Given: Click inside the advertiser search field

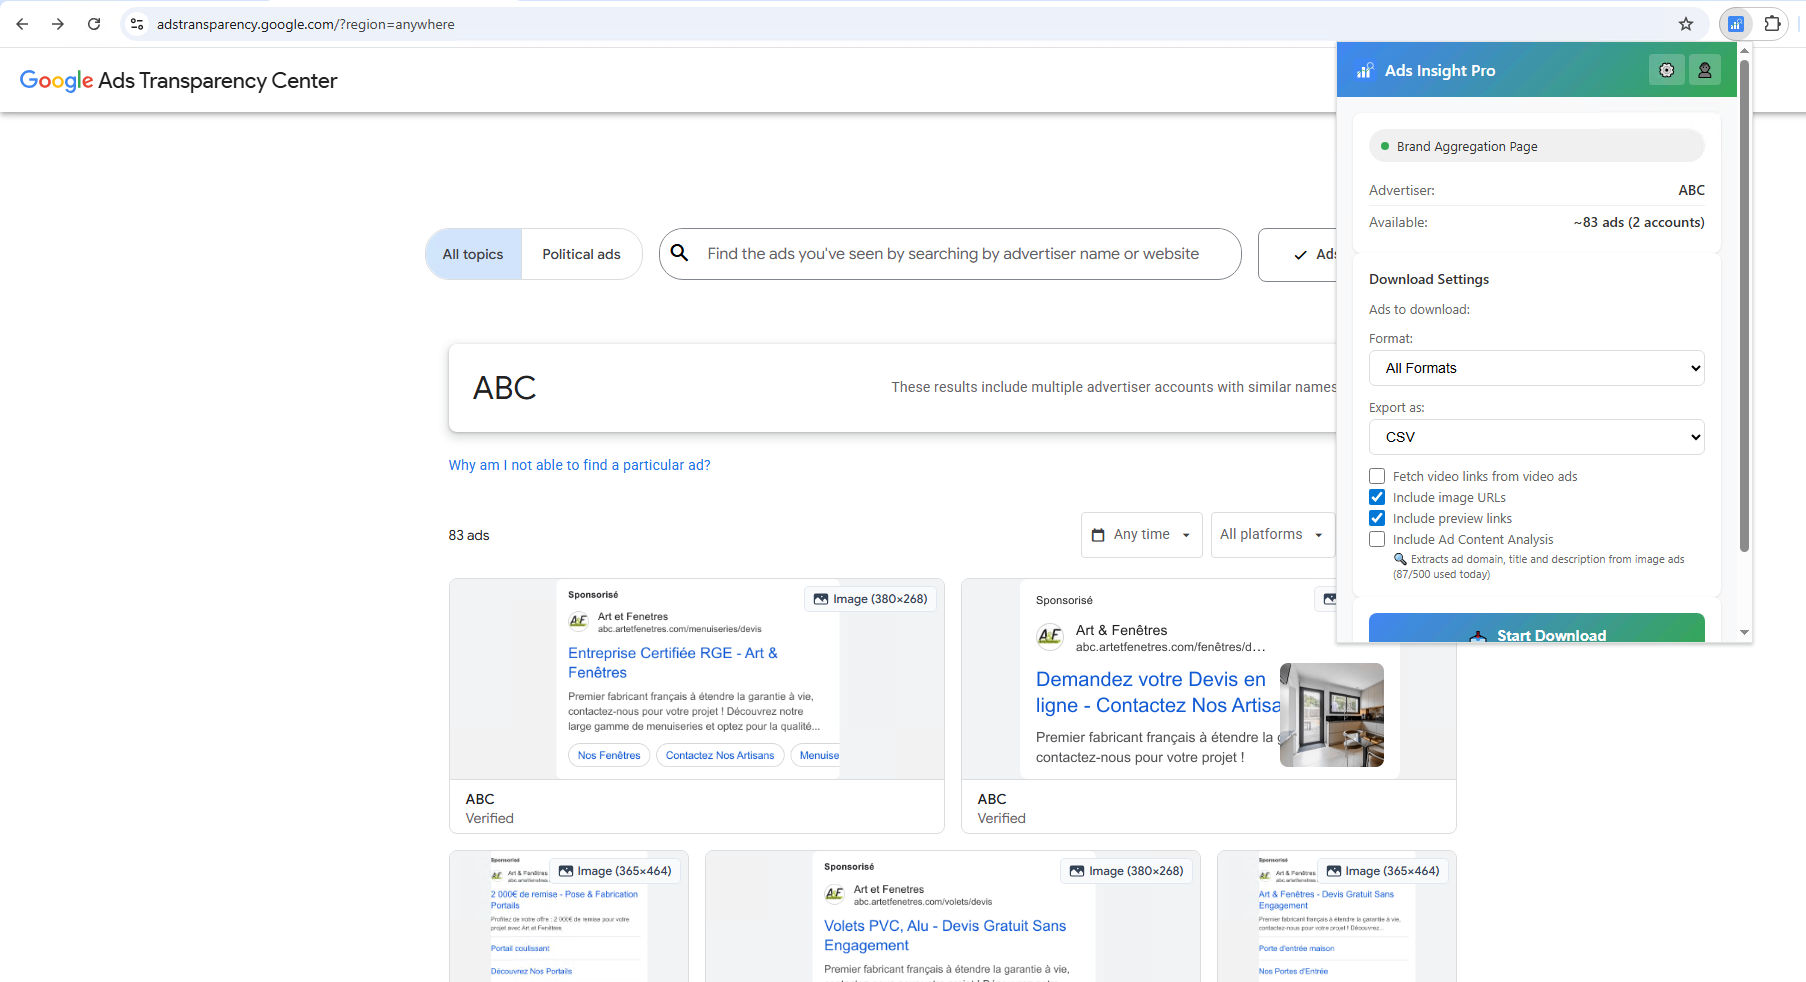Looking at the screenshot, I should point(950,254).
